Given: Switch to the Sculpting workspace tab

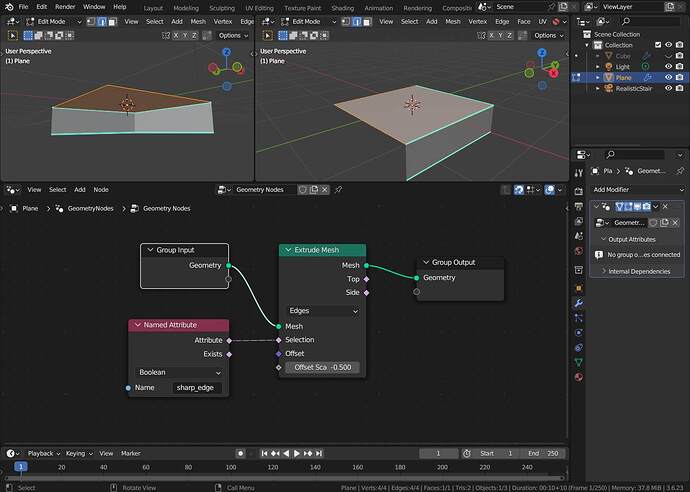Looking at the screenshot, I should coord(222,8).
